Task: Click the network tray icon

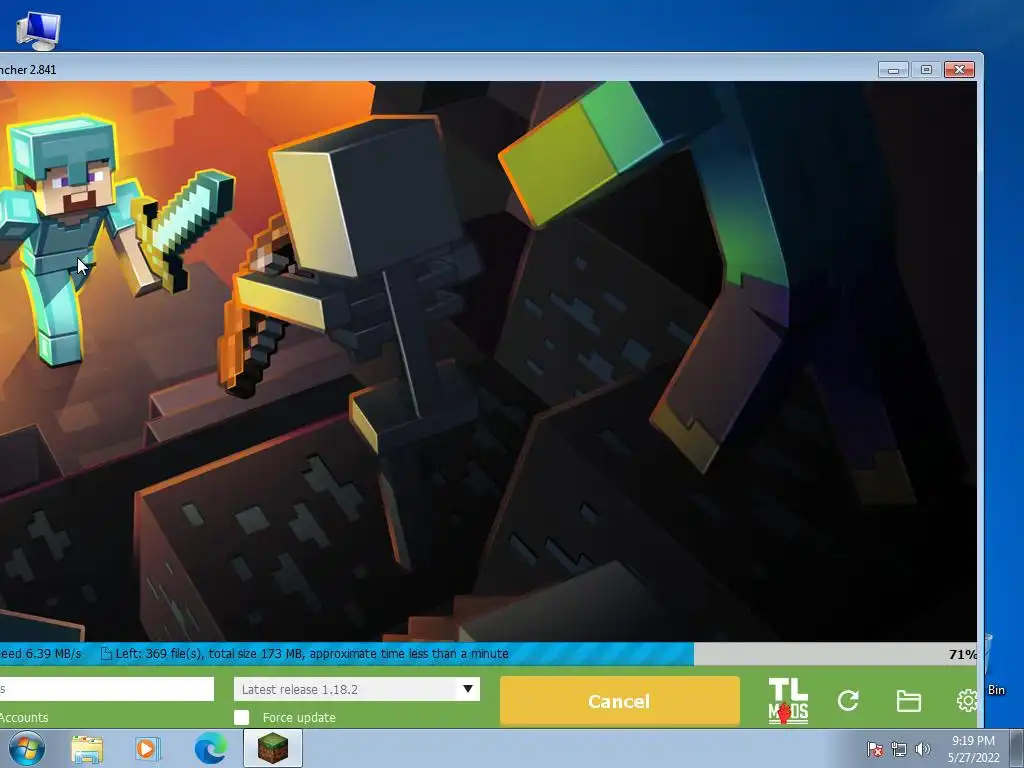Action: coord(899,749)
